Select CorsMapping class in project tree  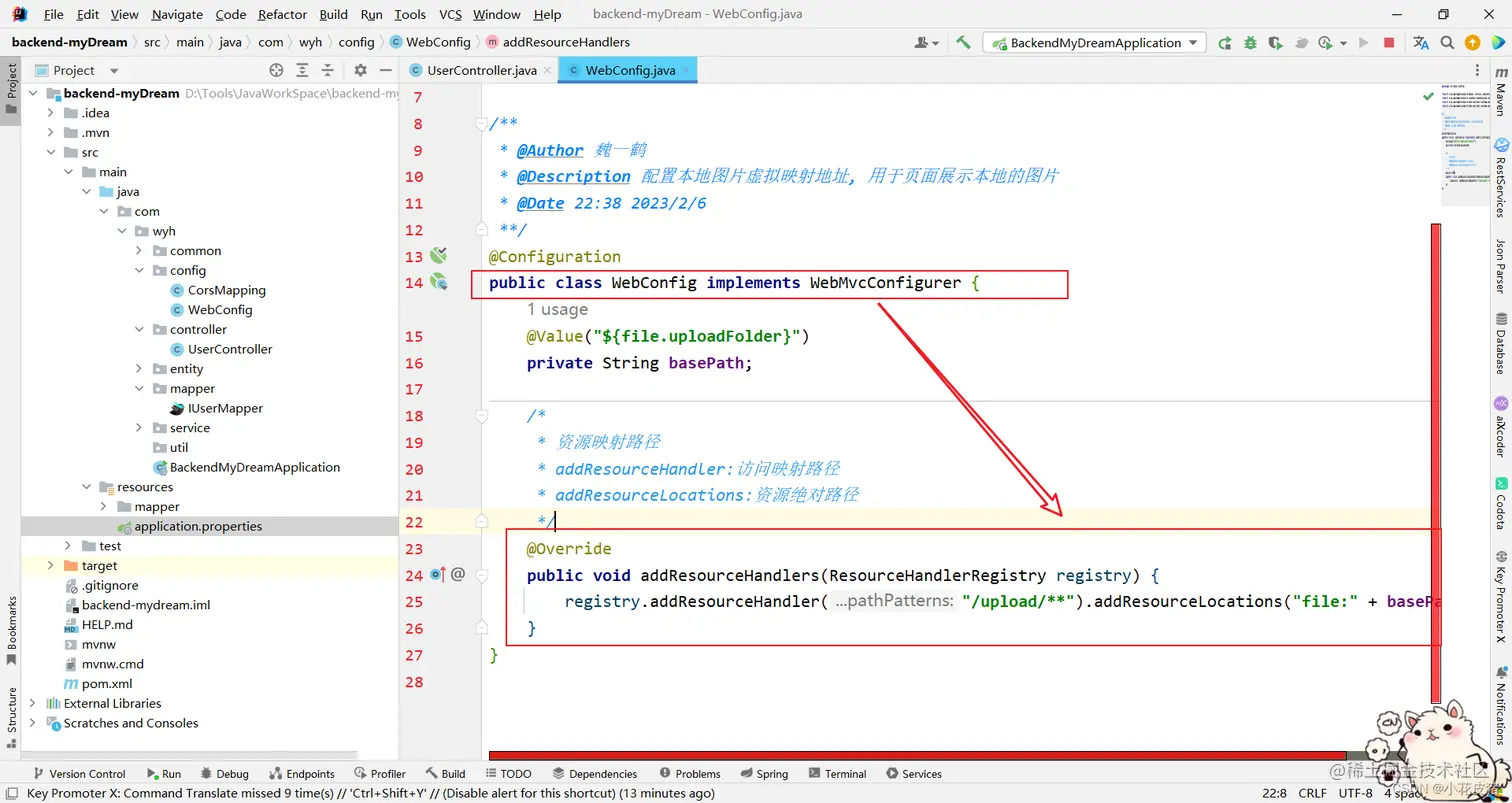pos(226,290)
